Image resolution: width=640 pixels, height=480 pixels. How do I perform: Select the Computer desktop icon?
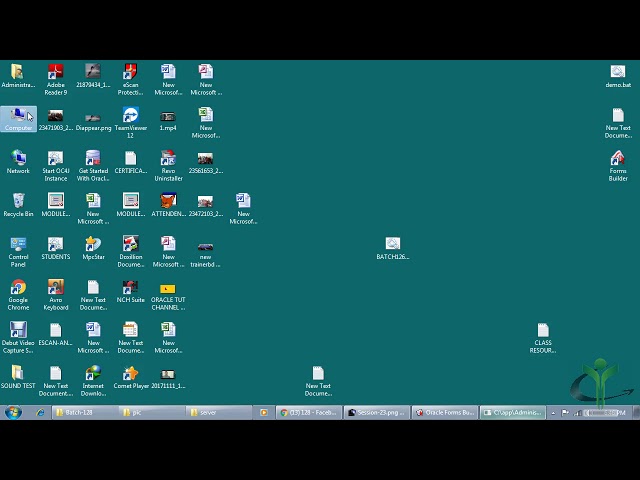point(18,119)
